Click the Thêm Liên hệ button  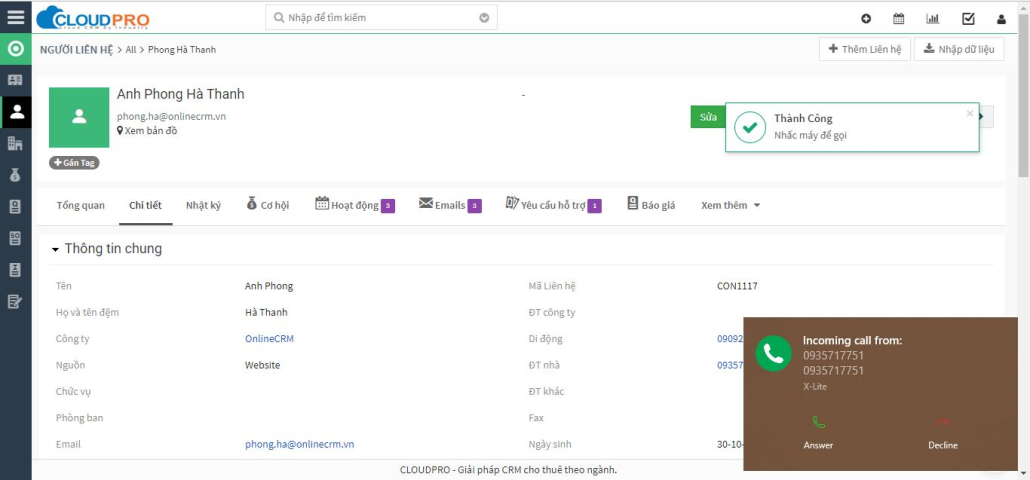pos(864,49)
